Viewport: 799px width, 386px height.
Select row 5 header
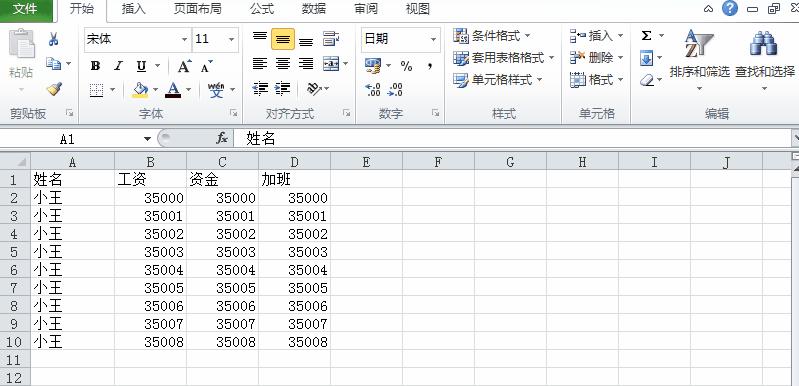tap(15, 252)
